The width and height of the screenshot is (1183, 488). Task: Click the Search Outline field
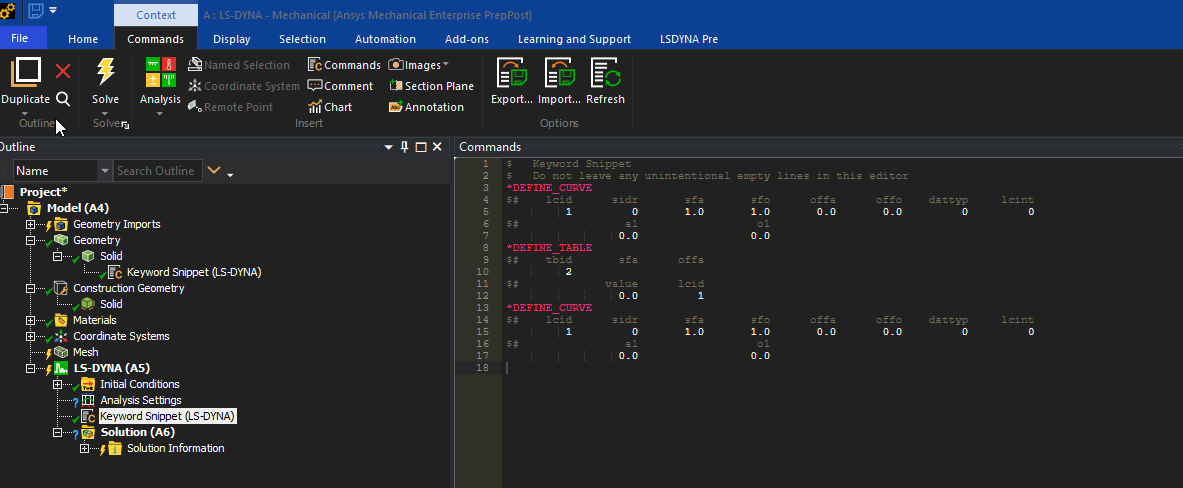157,171
